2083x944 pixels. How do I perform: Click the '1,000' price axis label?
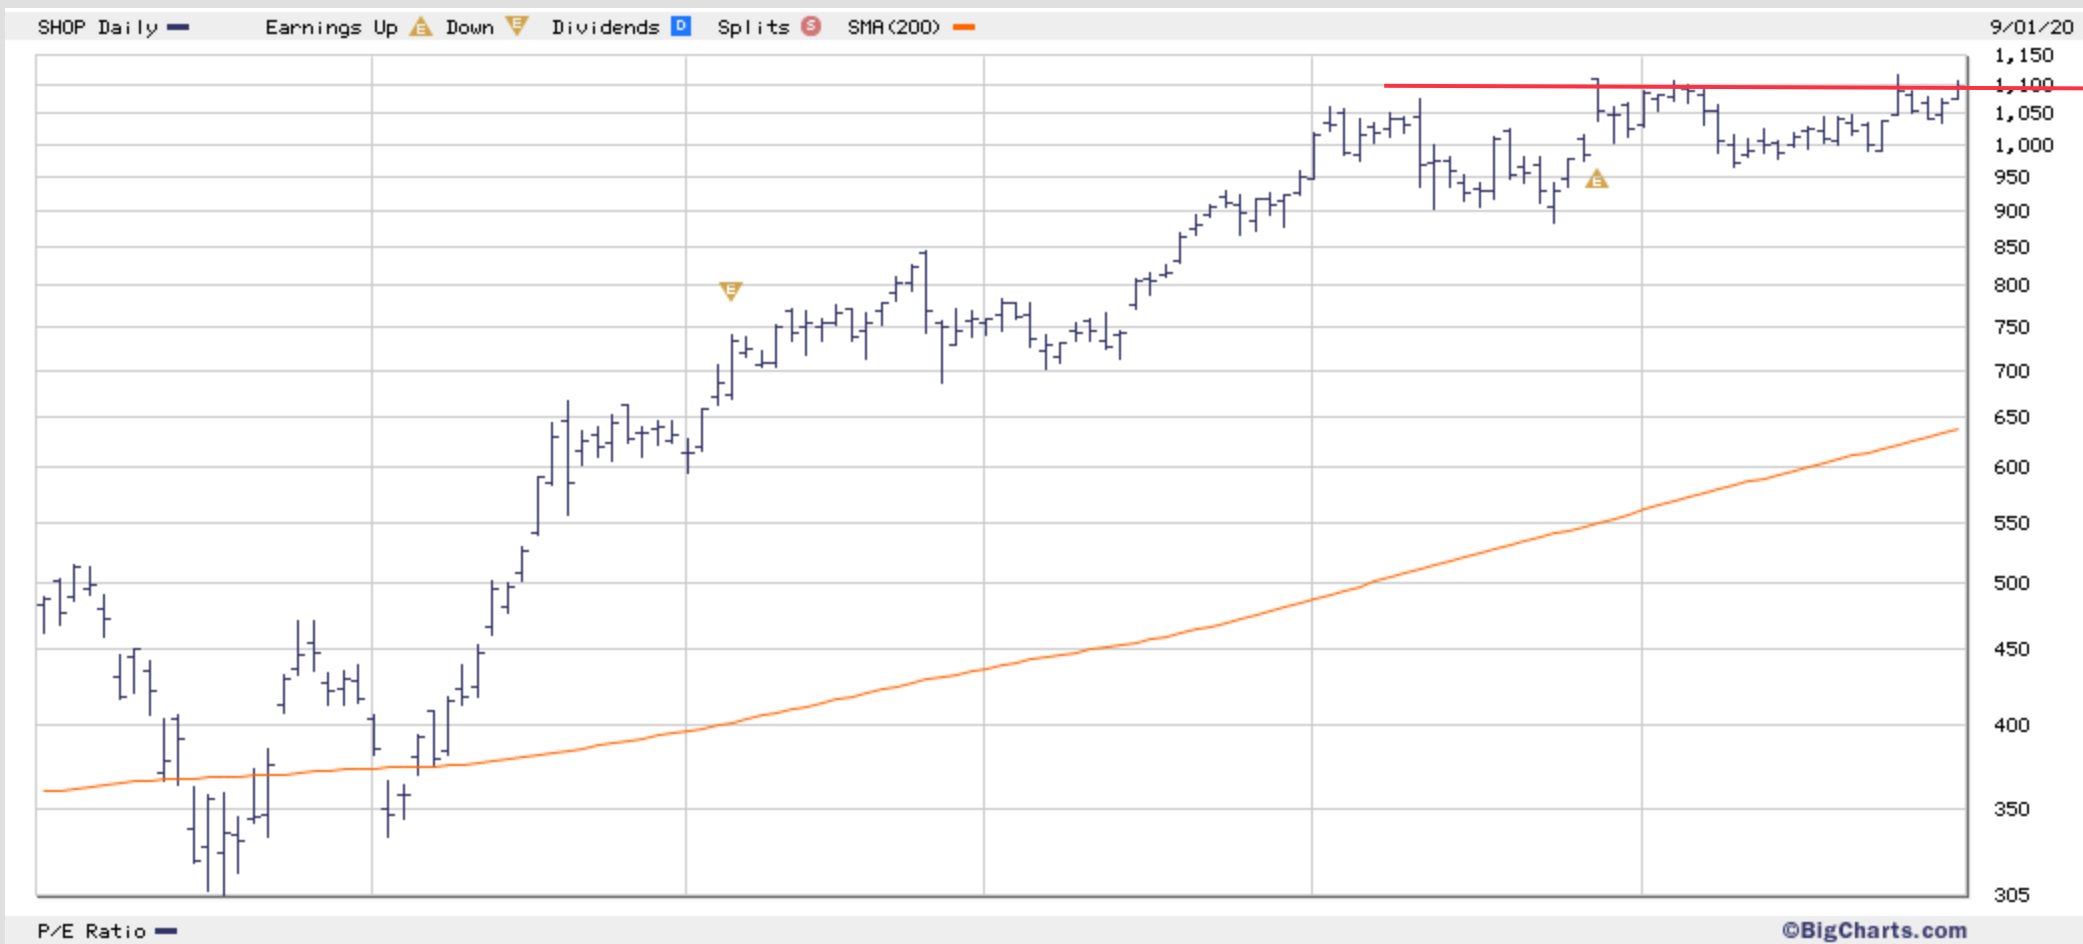[x=2024, y=145]
